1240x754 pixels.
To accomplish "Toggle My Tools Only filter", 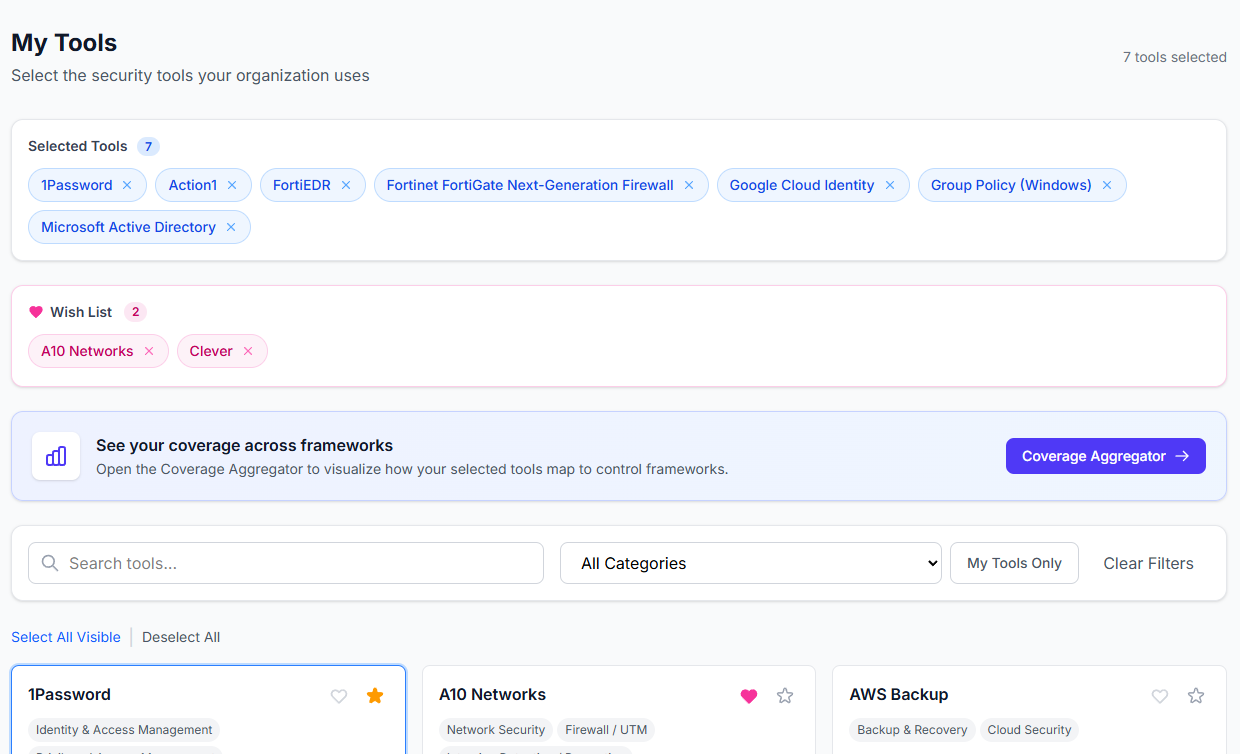I will 1014,563.
